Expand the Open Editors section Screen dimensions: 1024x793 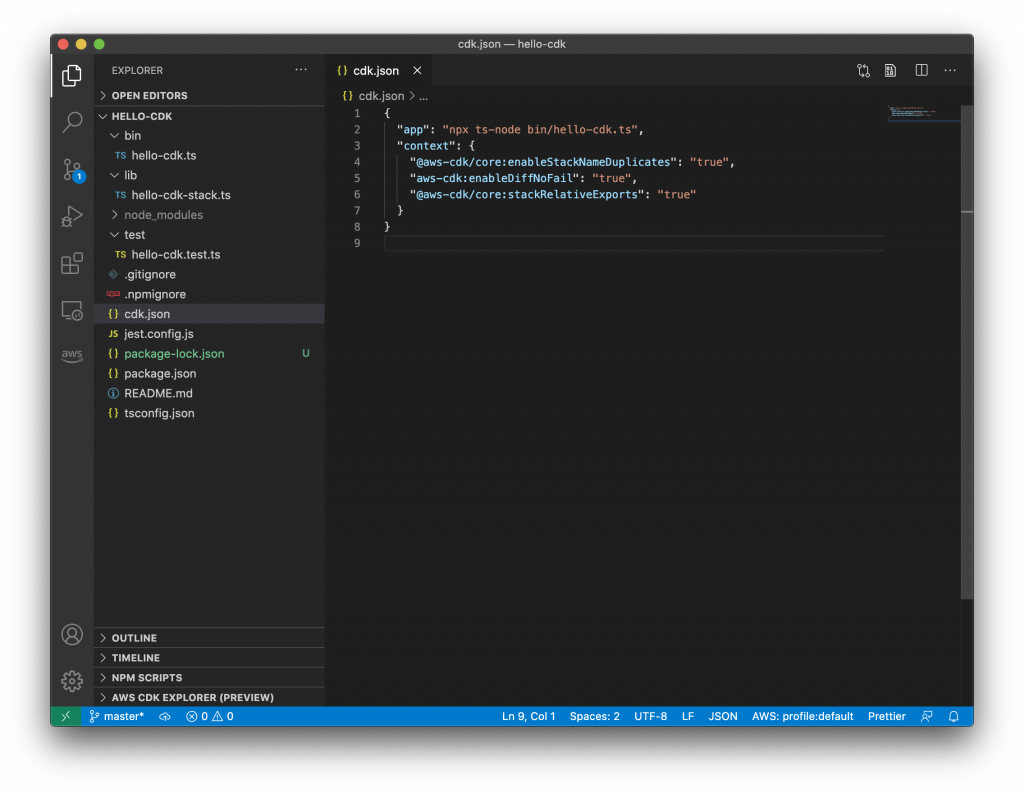coord(210,95)
